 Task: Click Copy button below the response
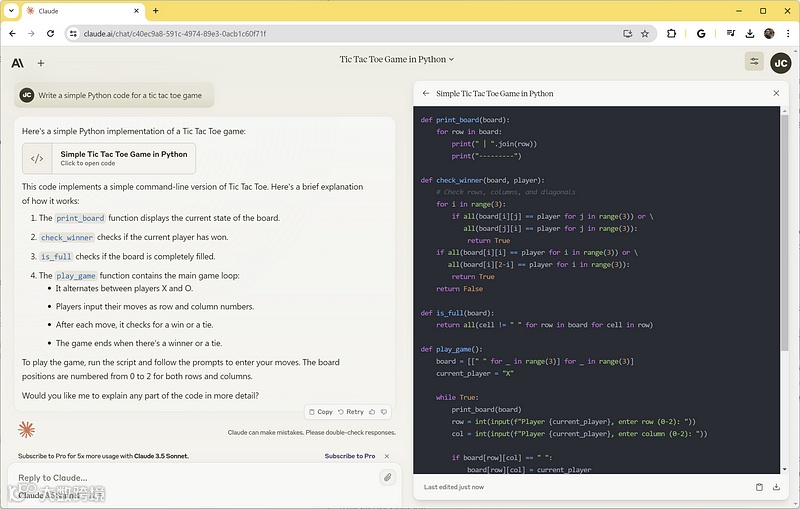(320, 411)
